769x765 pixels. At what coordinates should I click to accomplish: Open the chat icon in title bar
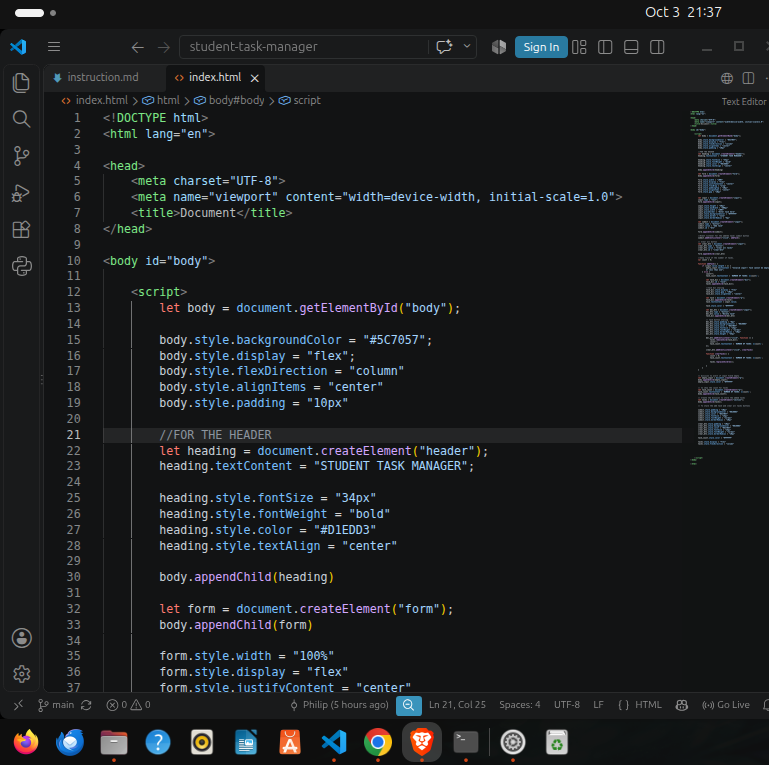(444, 47)
